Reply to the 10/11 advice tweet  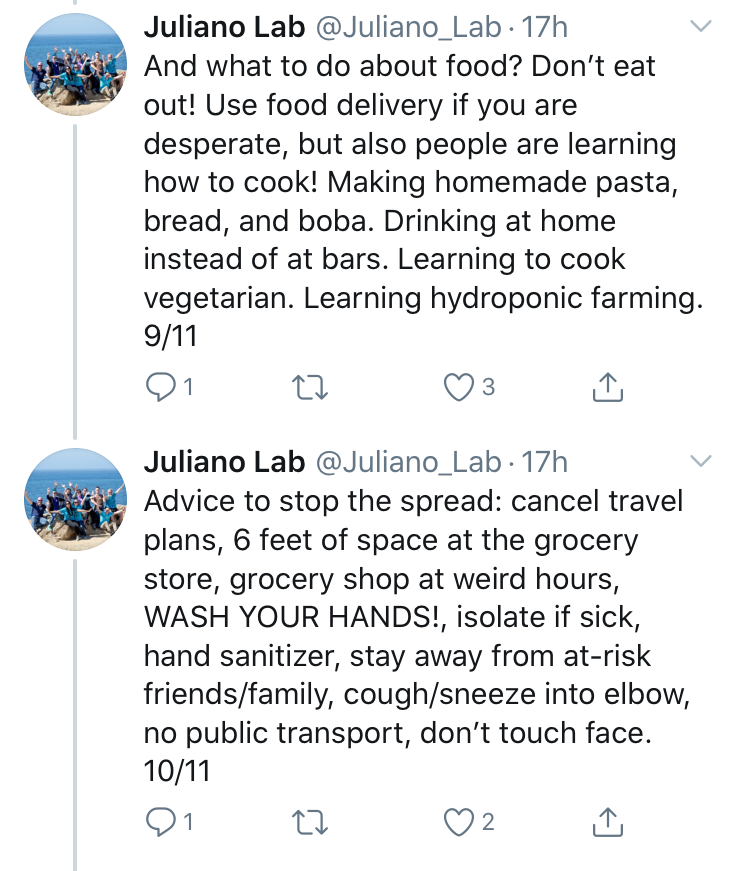click(159, 822)
